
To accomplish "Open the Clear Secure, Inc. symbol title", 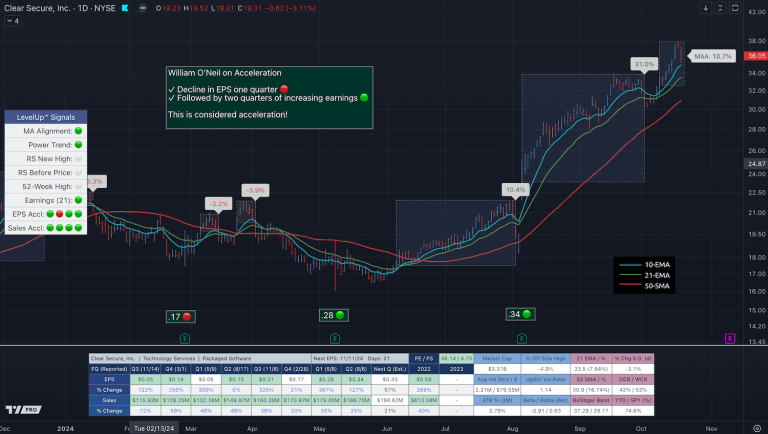I will [40, 6].
